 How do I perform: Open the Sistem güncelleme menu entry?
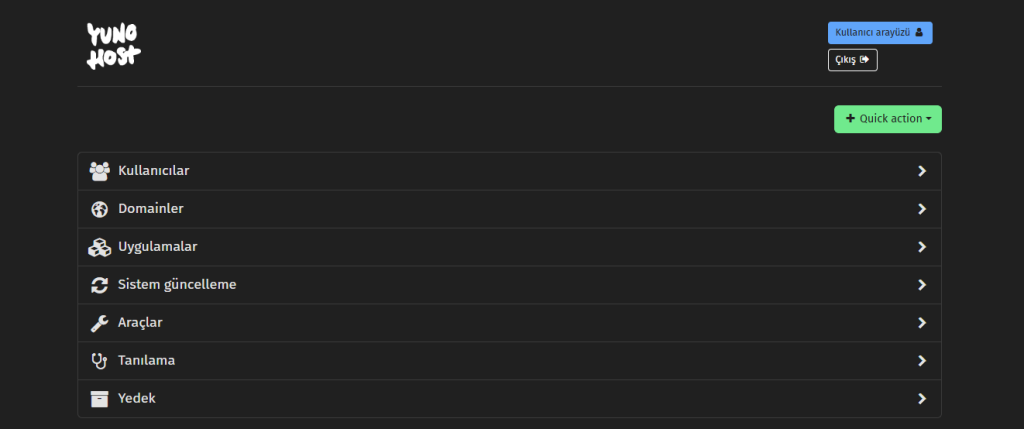point(509,285)
